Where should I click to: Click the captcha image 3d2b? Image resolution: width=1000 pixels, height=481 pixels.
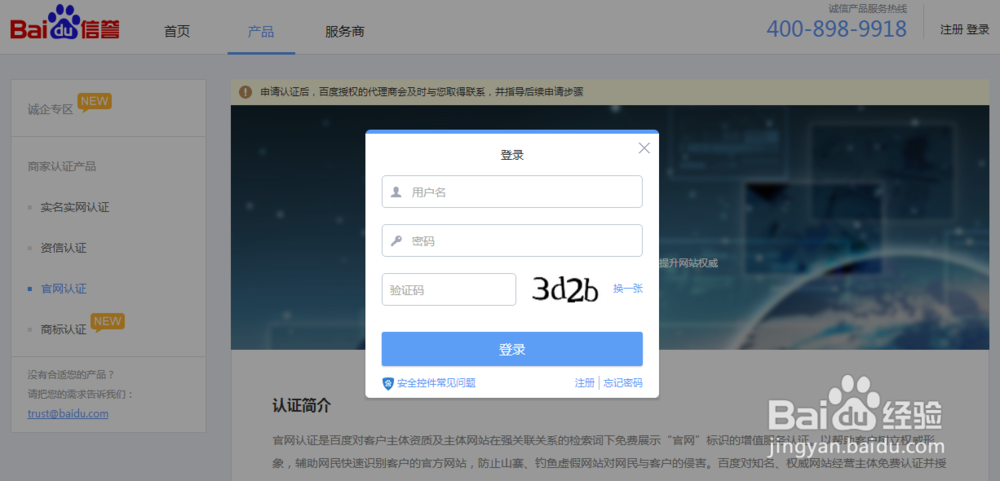point(565,290)
